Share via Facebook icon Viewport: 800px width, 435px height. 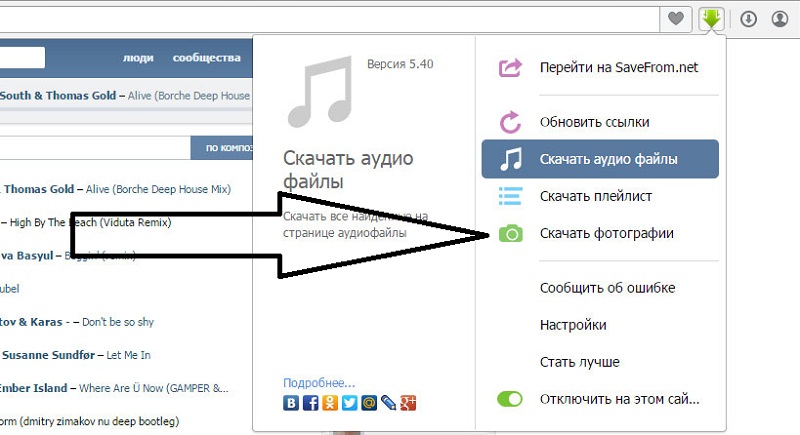click(310, 403)
